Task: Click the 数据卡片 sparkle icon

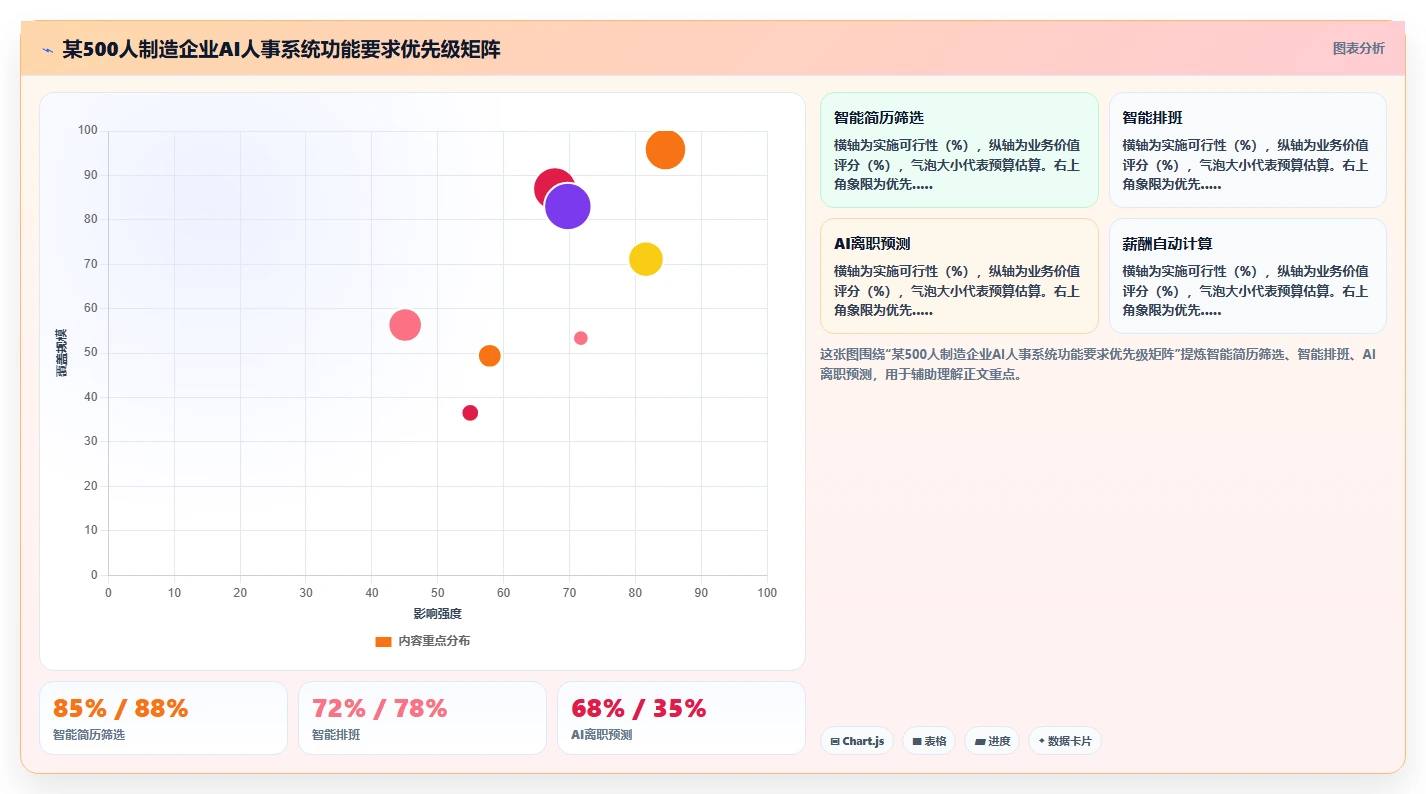Action: tap(1041, 741)
